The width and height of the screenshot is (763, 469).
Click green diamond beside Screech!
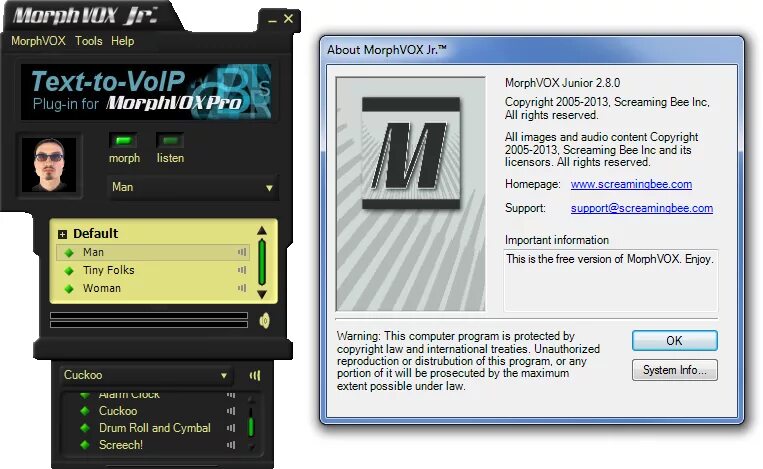point(85,445)
